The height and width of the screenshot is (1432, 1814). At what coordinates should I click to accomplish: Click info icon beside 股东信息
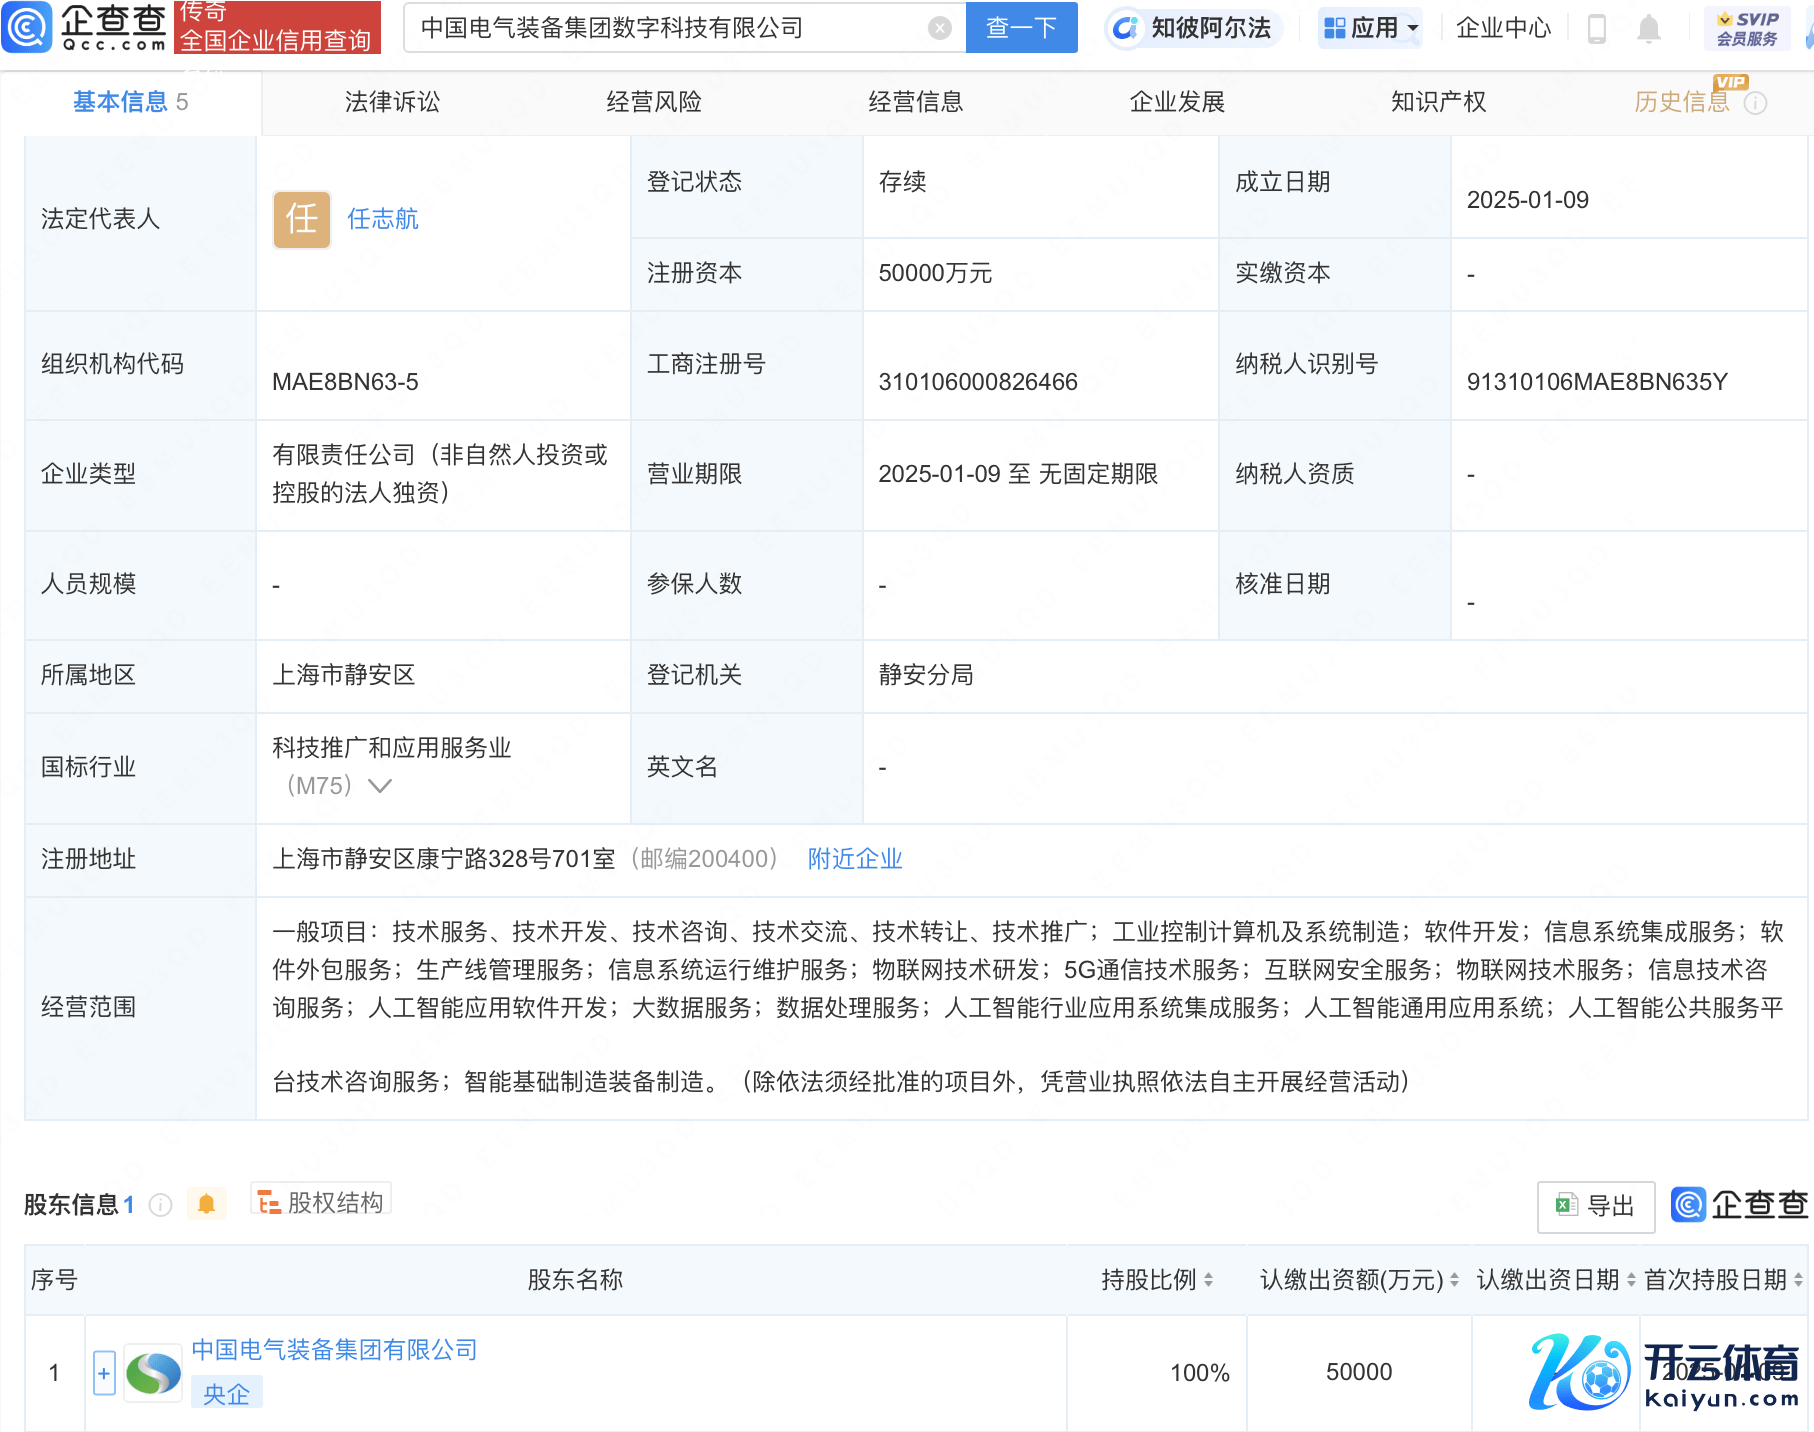coord(160,1205)
